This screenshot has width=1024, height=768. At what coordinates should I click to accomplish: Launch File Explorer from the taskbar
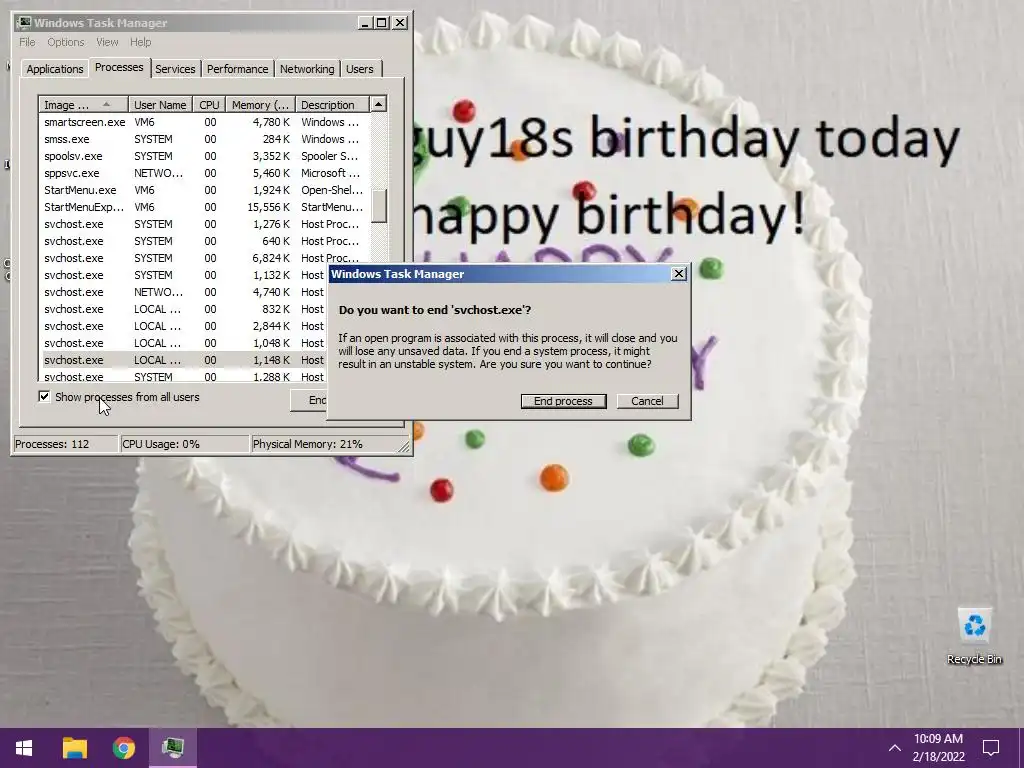74,748
